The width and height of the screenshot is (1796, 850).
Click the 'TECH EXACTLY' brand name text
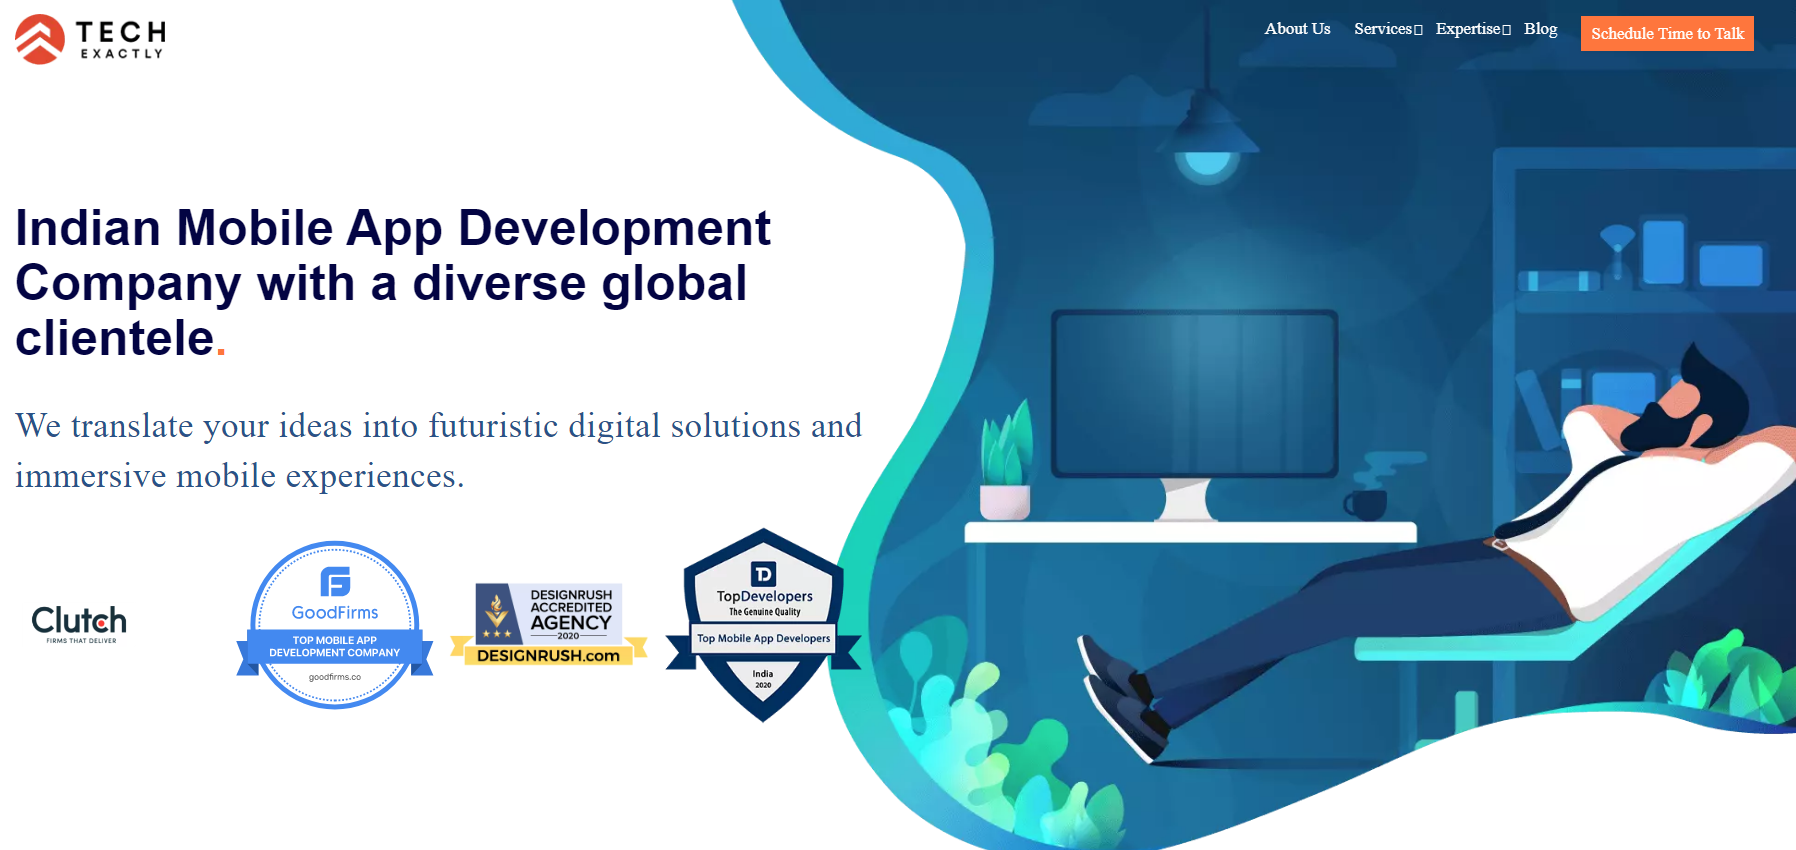(121, 40)
